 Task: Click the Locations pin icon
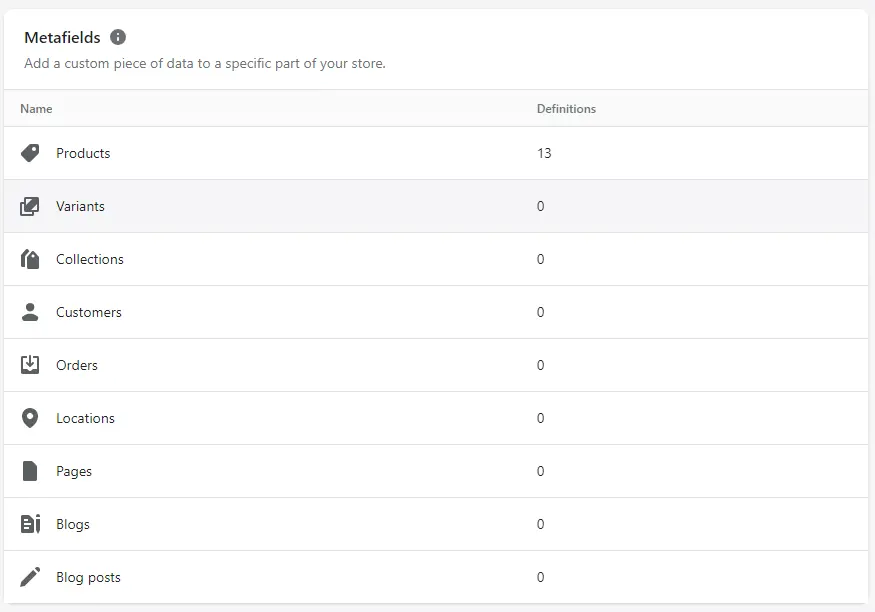pyautogui.click(x=30, y=418)
